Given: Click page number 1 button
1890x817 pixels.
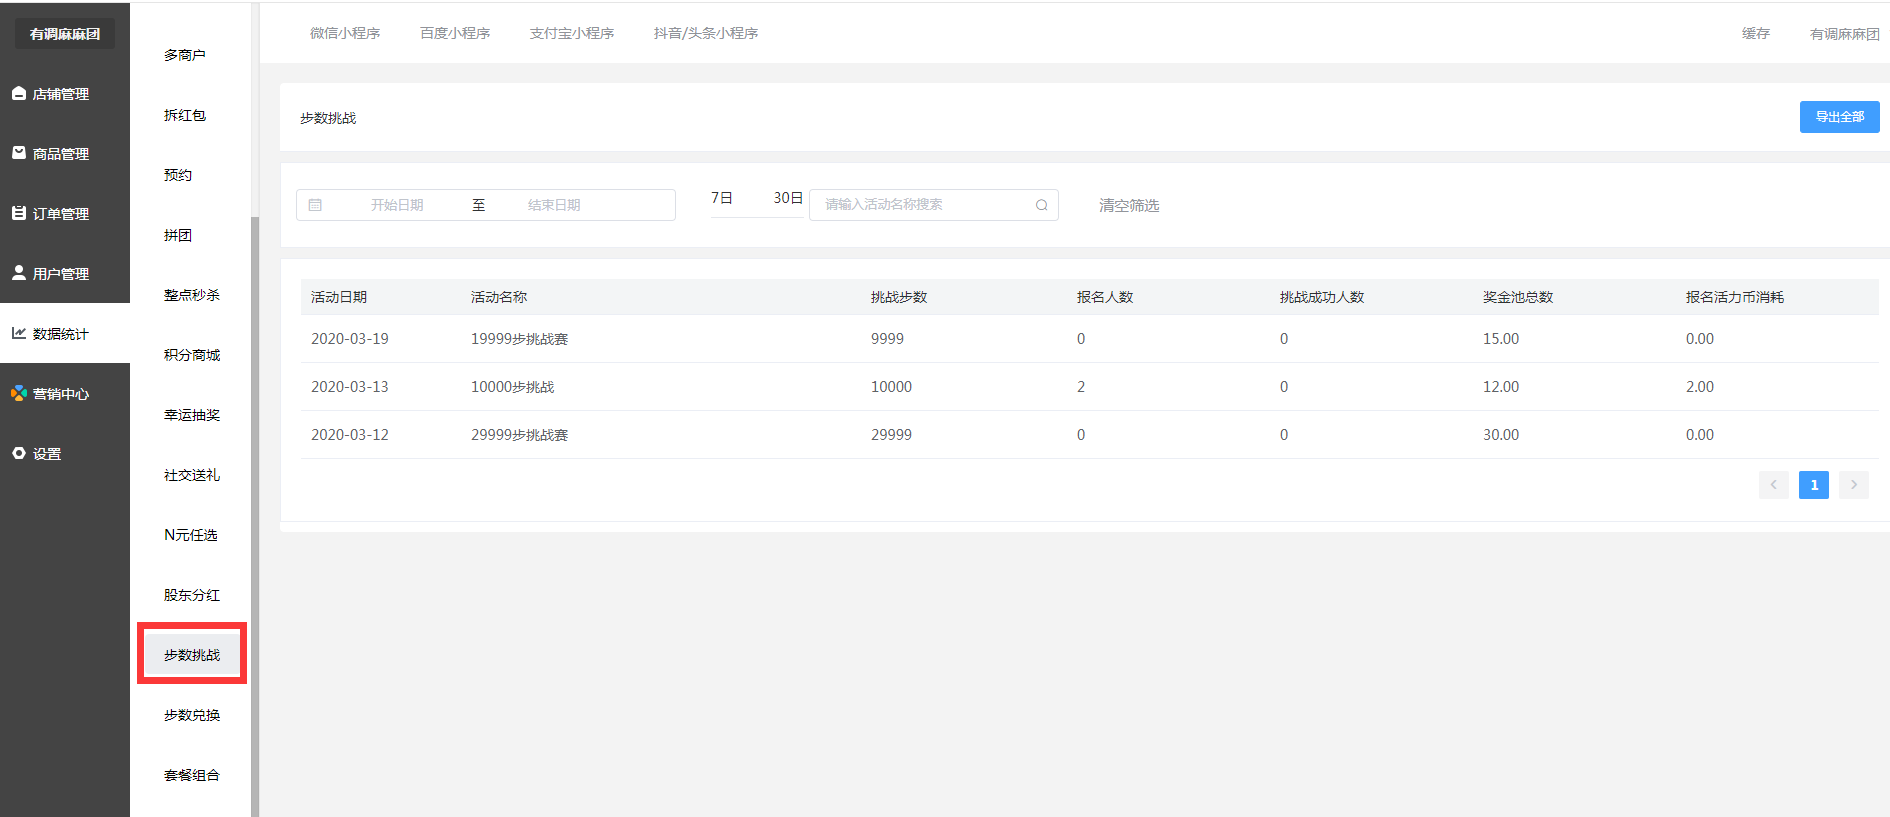Looking at the screenshot, I should [1814, 485].
